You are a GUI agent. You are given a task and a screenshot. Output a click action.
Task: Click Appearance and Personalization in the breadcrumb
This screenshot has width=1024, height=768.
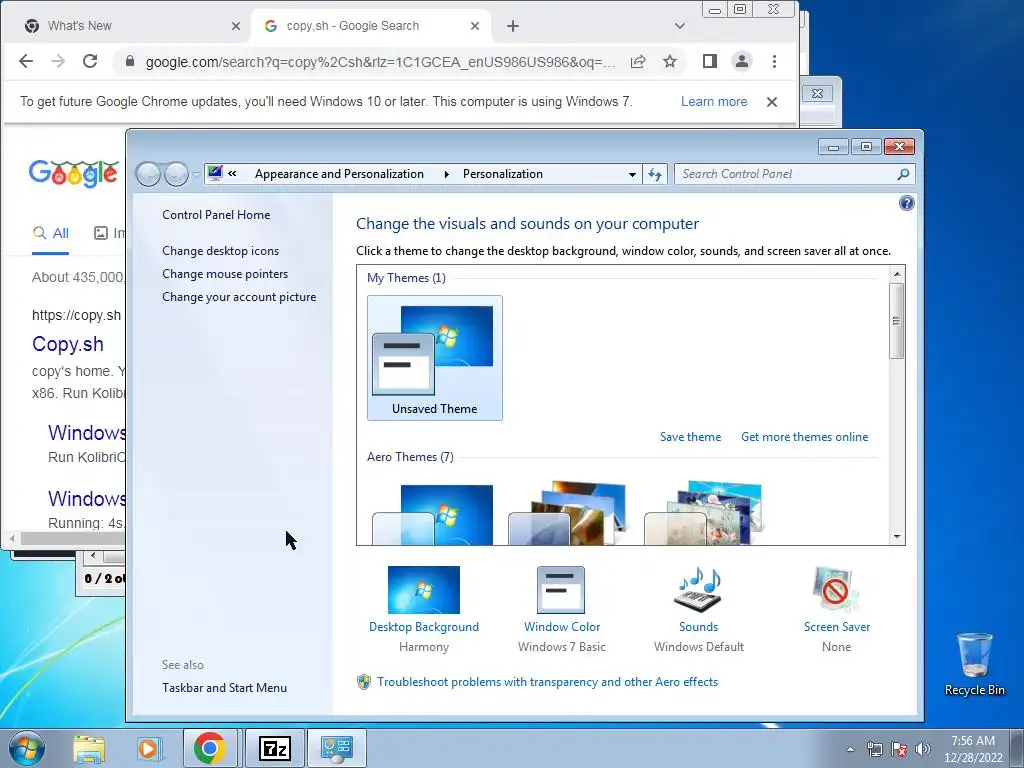339,174
